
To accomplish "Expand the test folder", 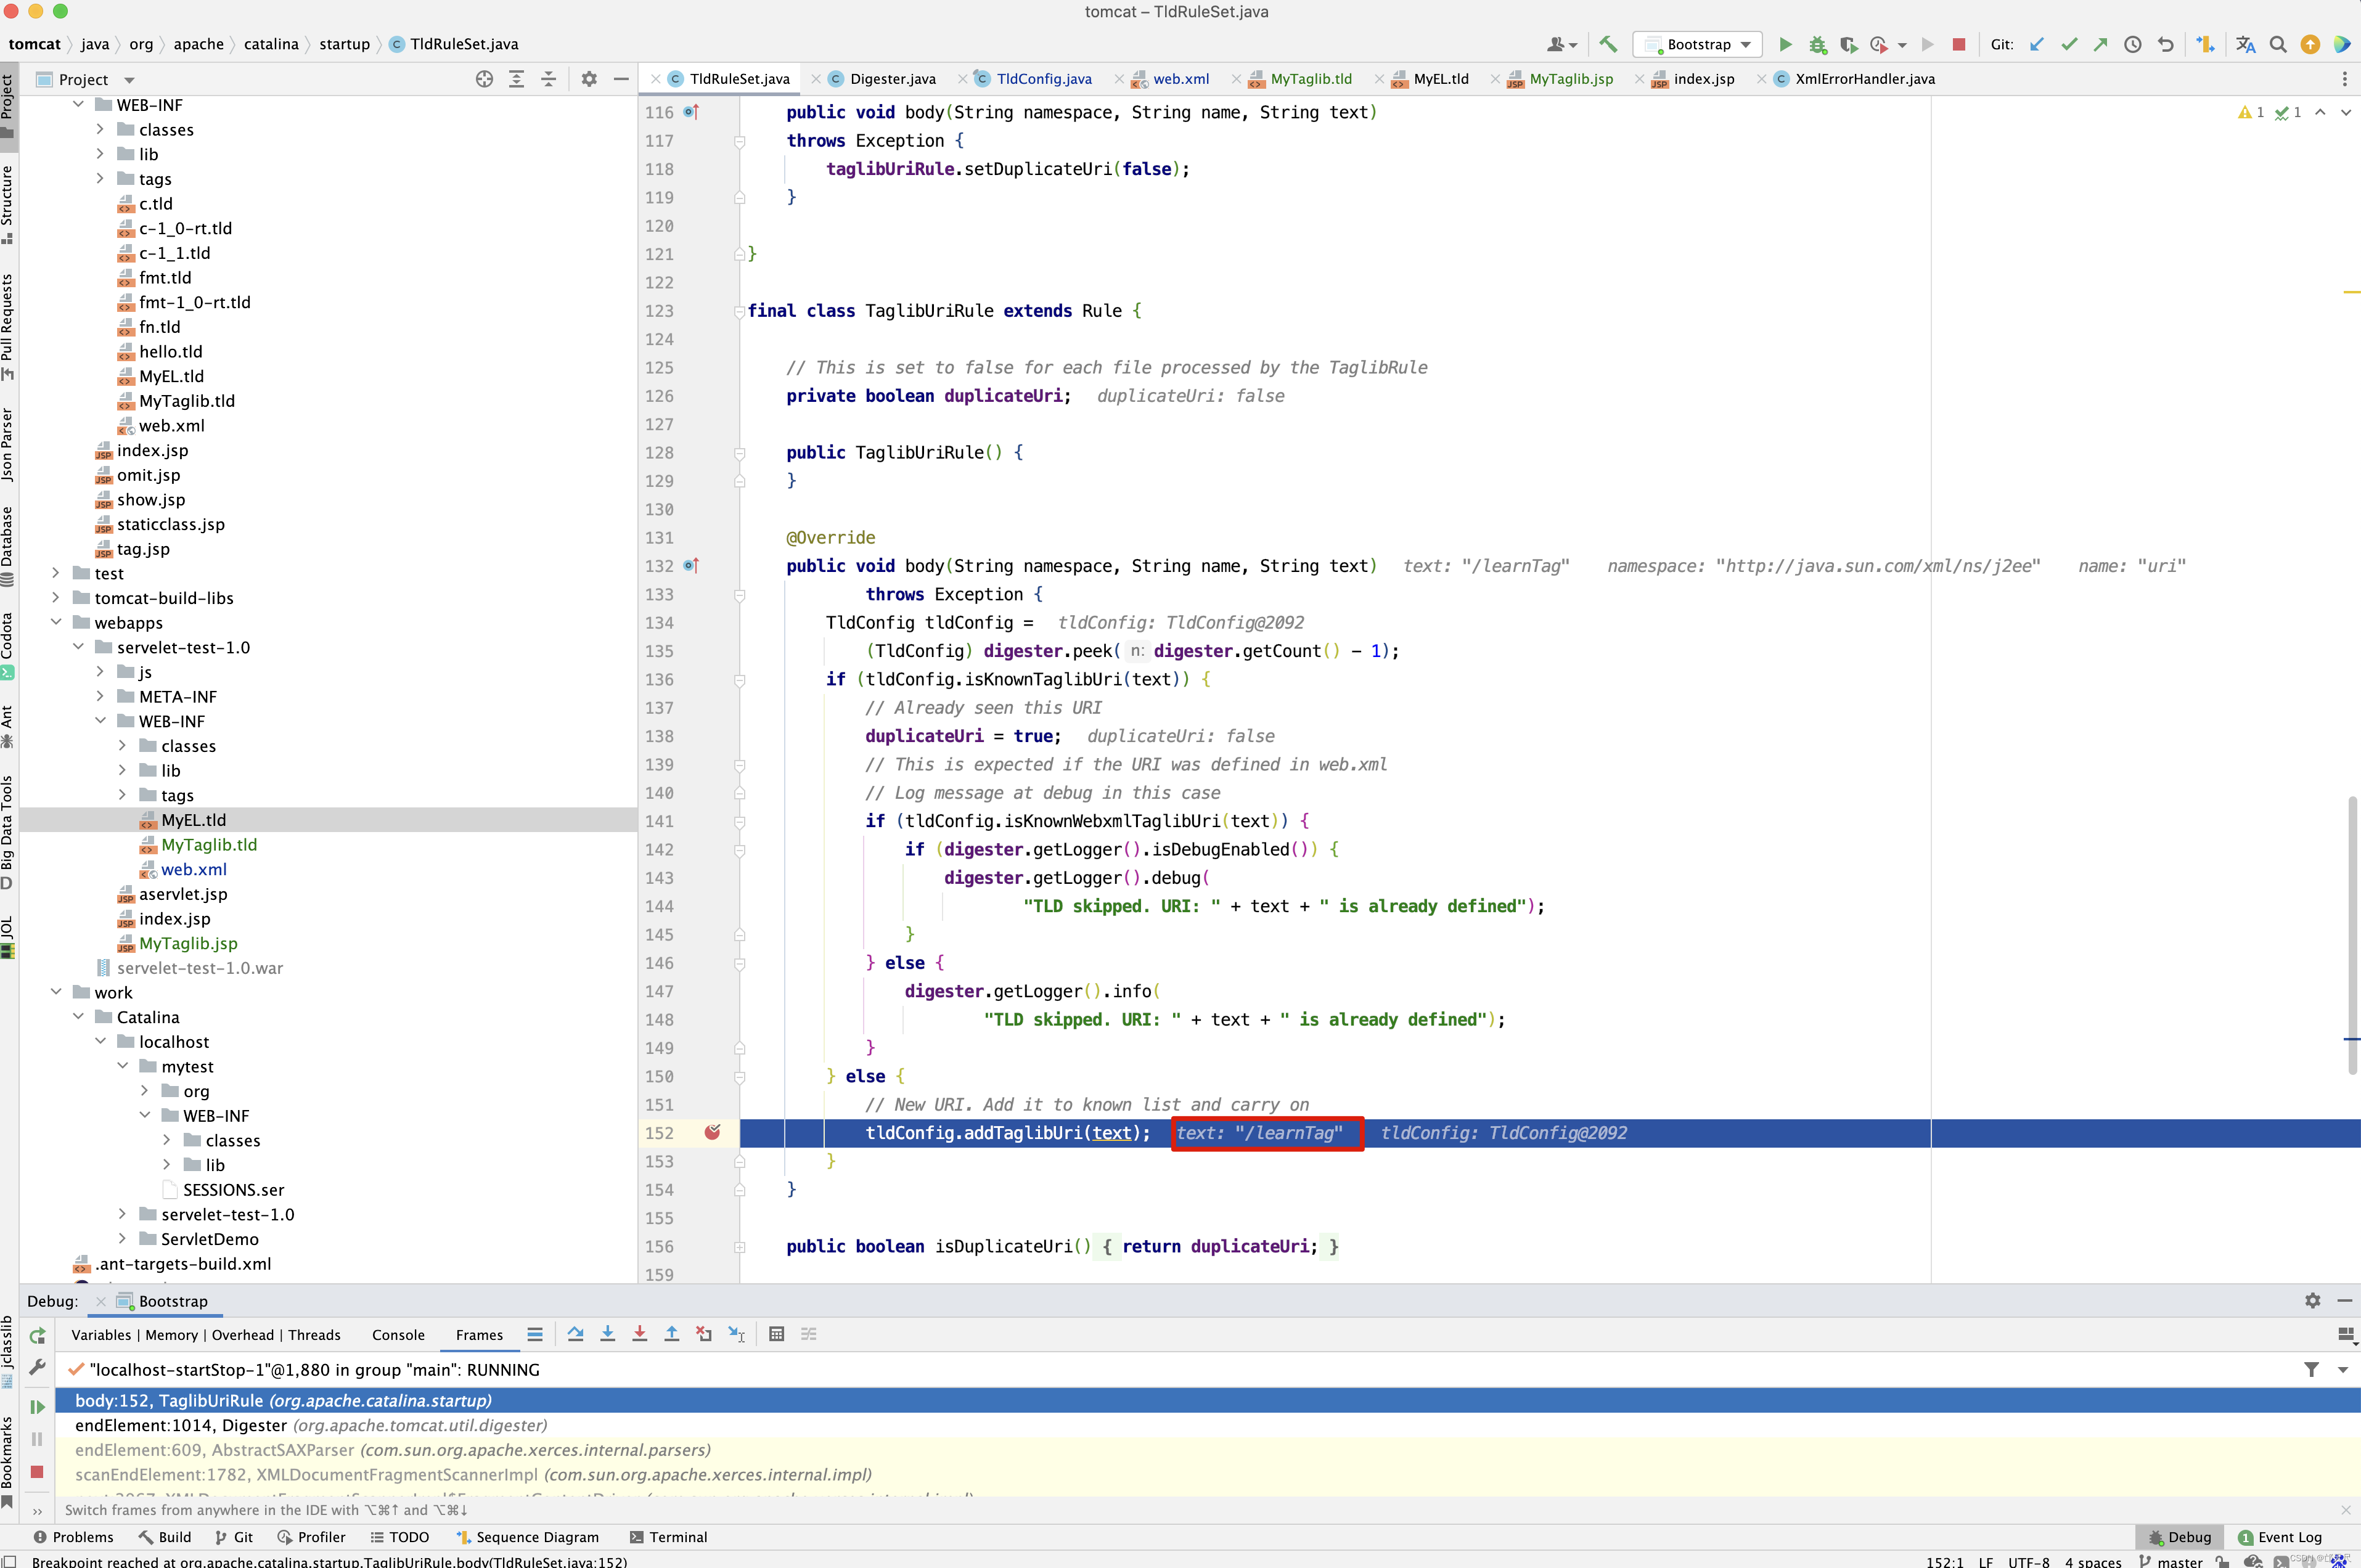I will (56, 573).
